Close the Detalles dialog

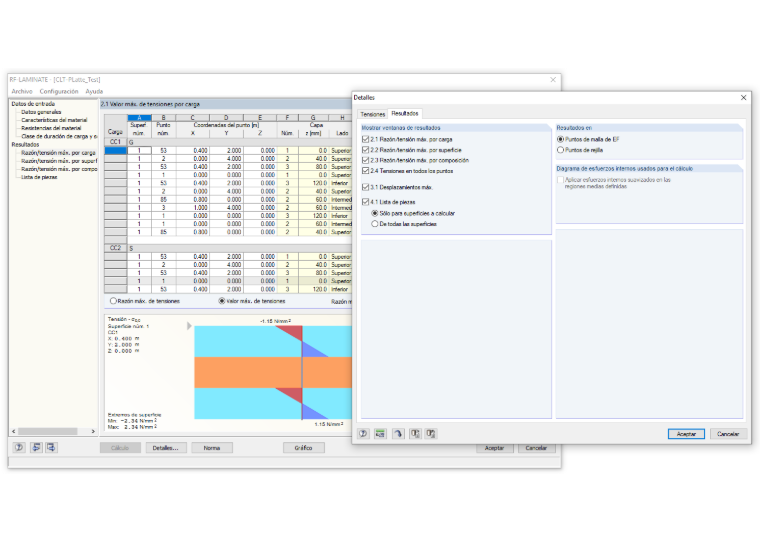(744, 97)
